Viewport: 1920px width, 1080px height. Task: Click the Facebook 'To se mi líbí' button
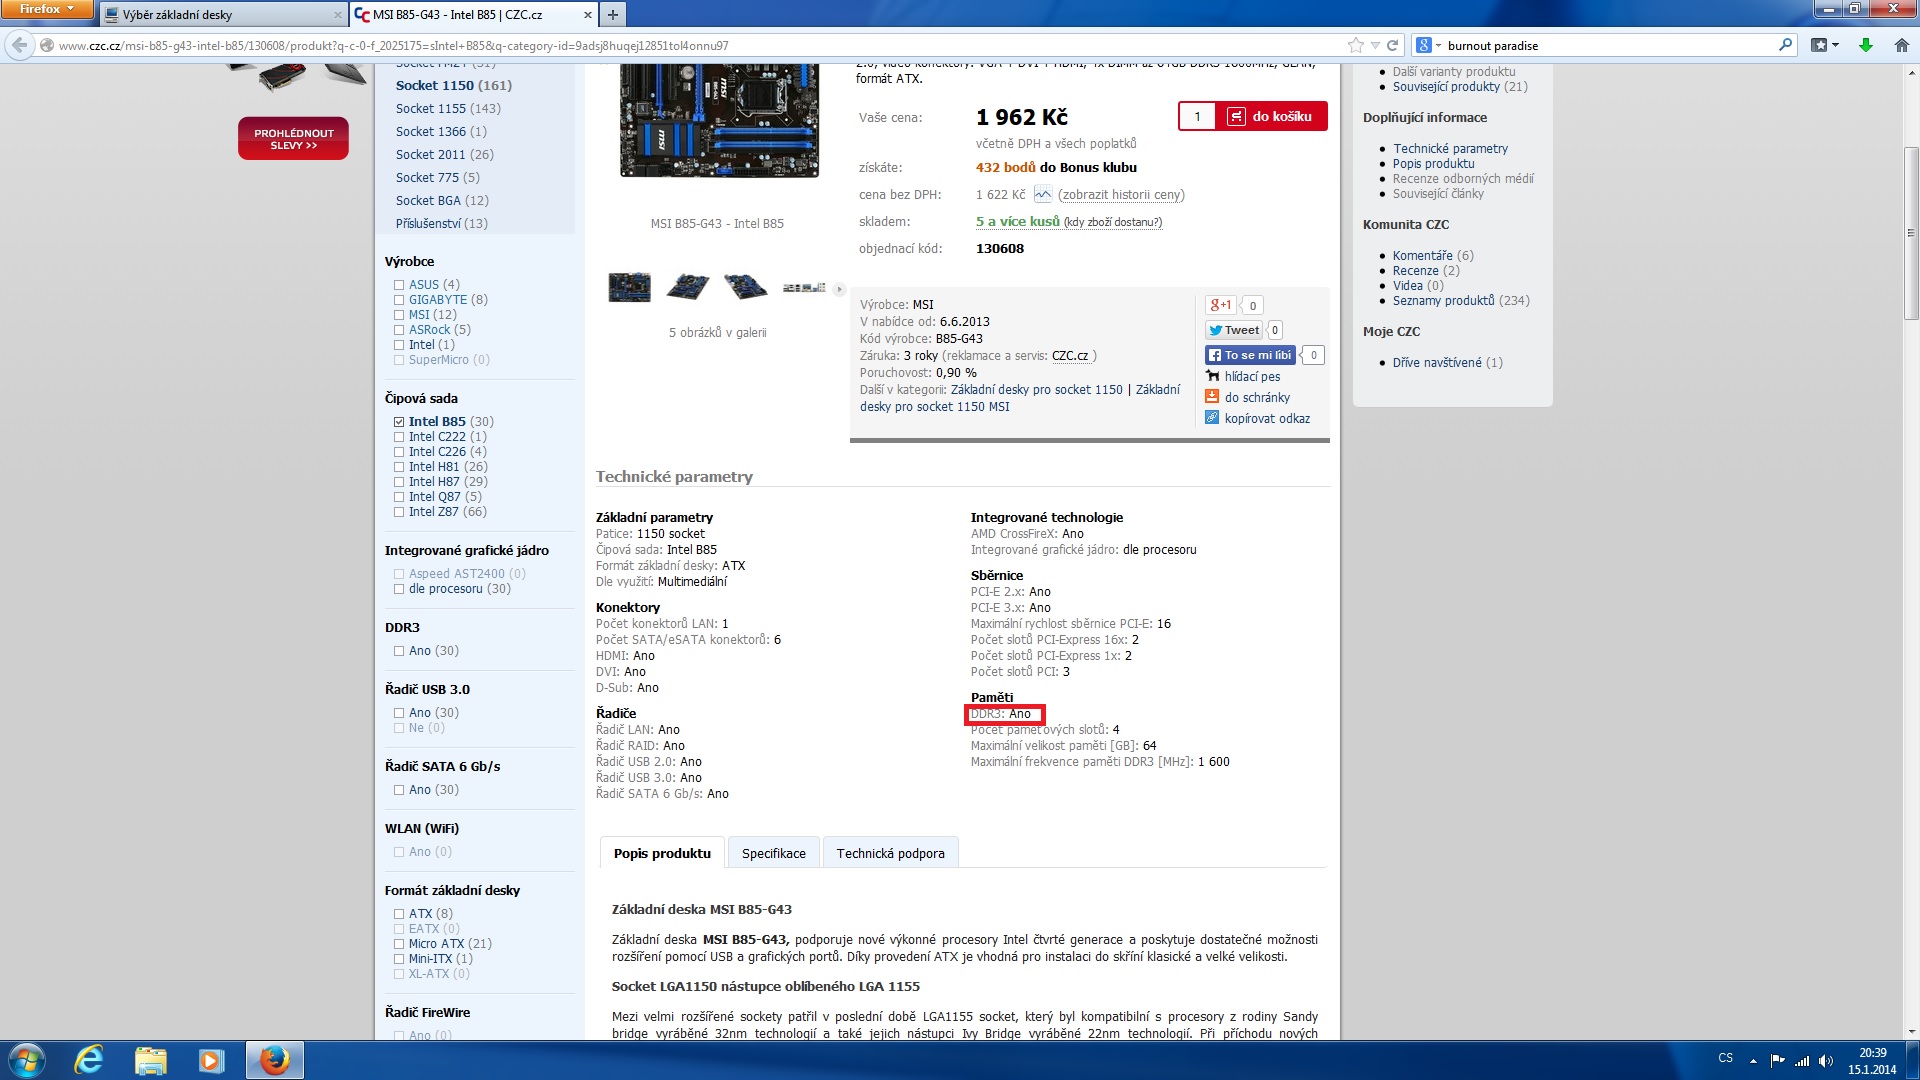tap(1250, 355)
